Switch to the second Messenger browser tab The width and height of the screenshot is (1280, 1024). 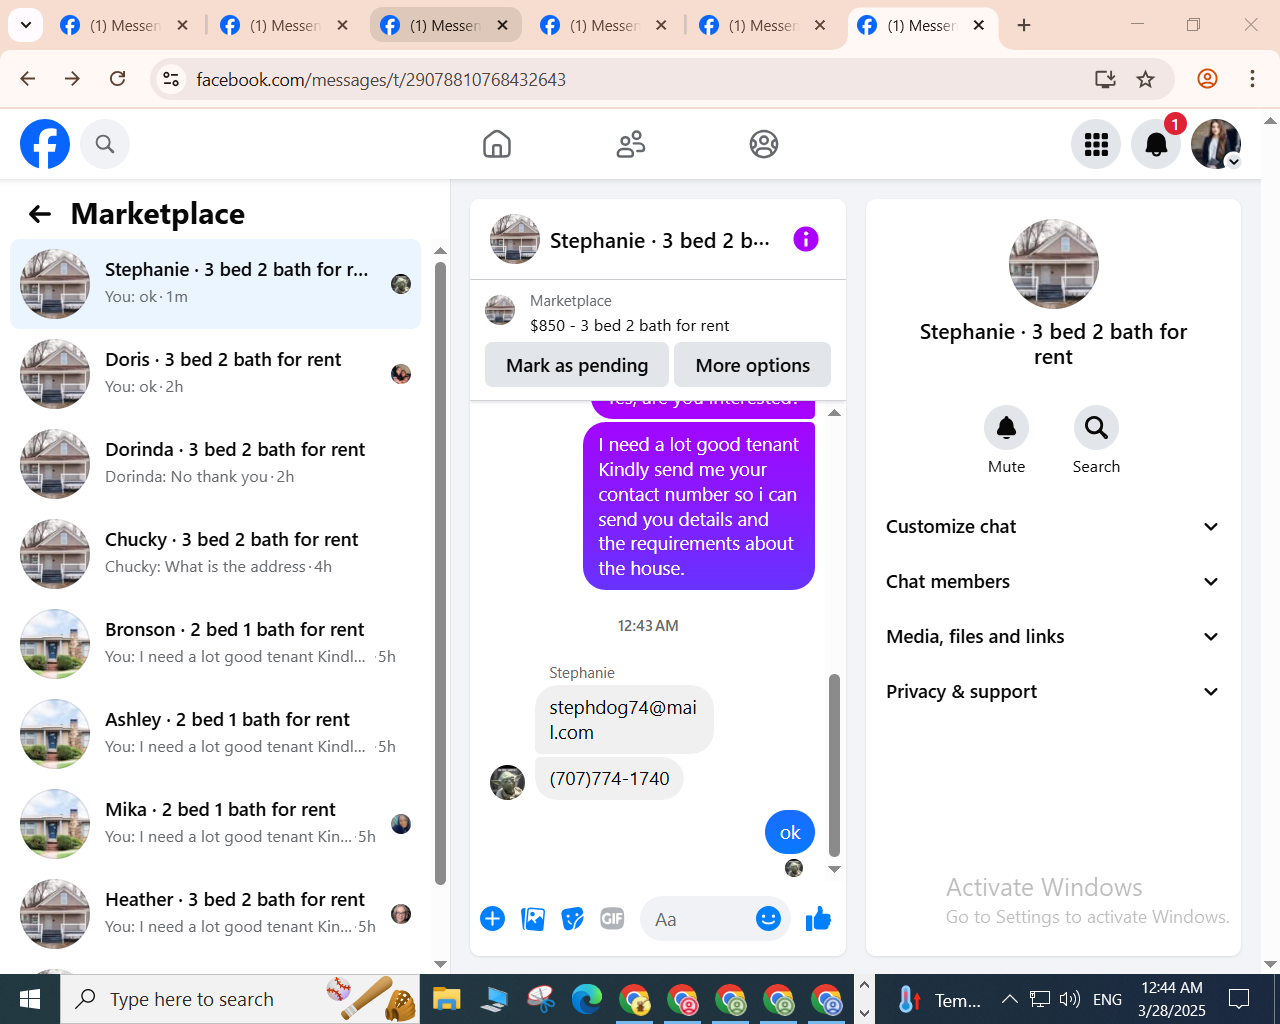284,25
